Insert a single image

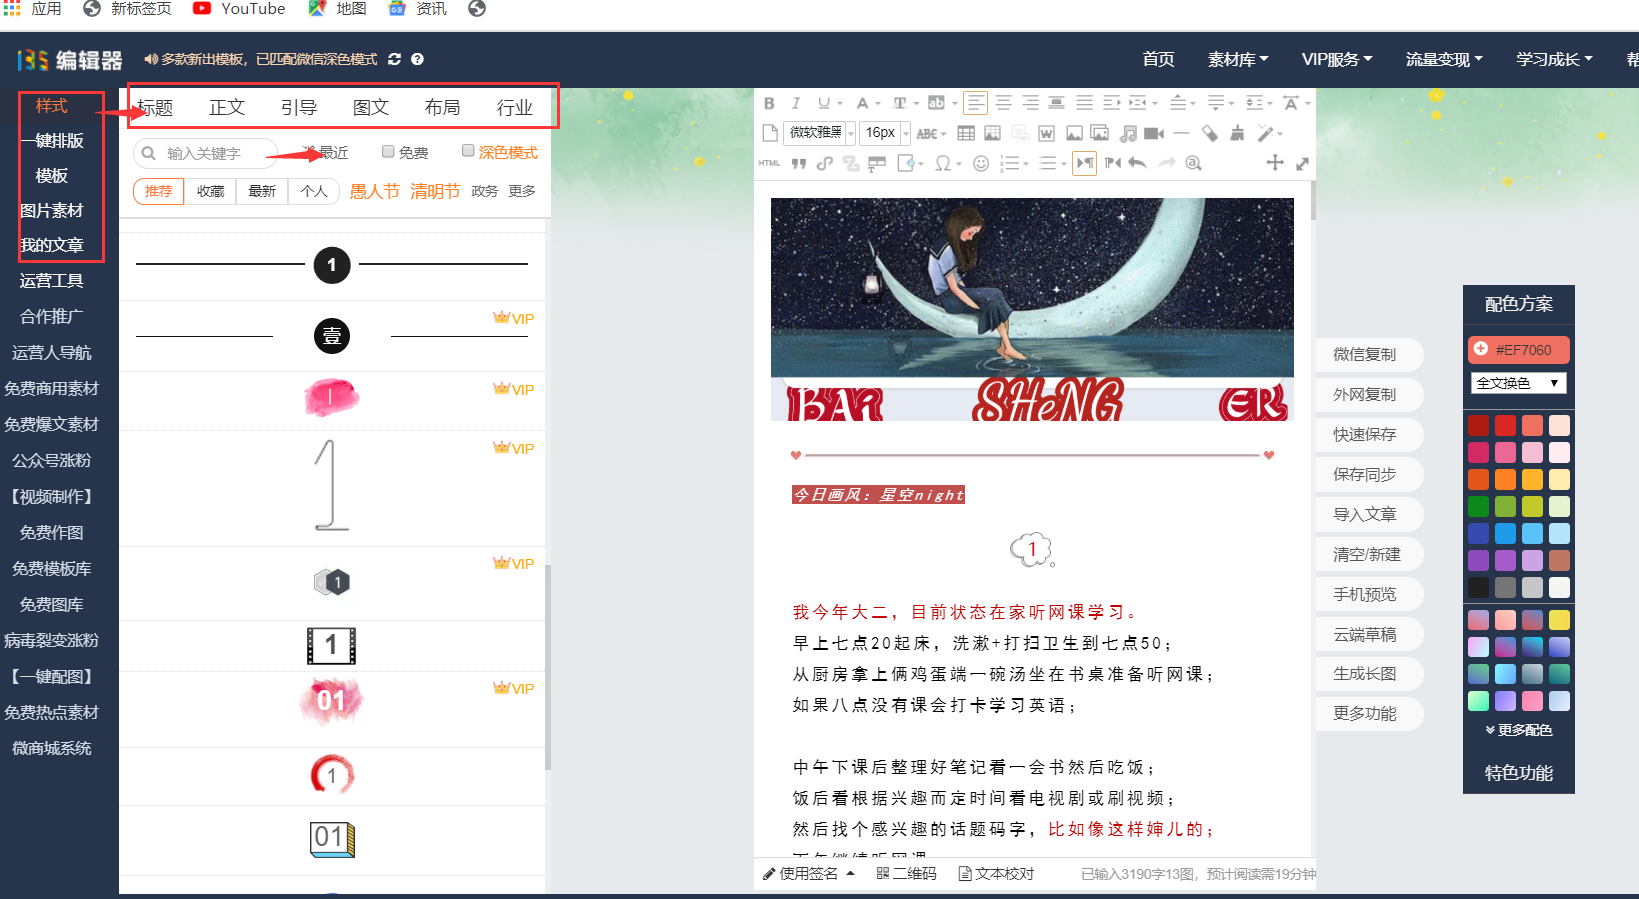(x=1074, y=133)
